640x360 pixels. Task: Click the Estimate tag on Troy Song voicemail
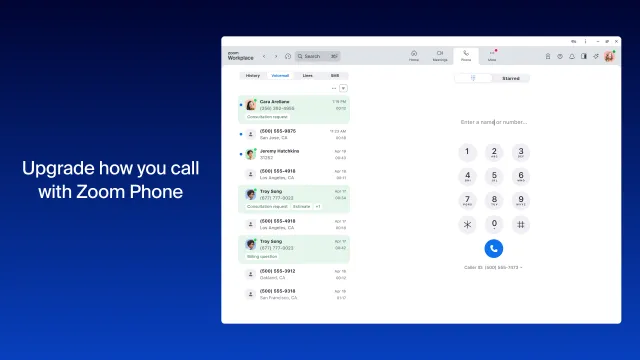tap(302, 207)
